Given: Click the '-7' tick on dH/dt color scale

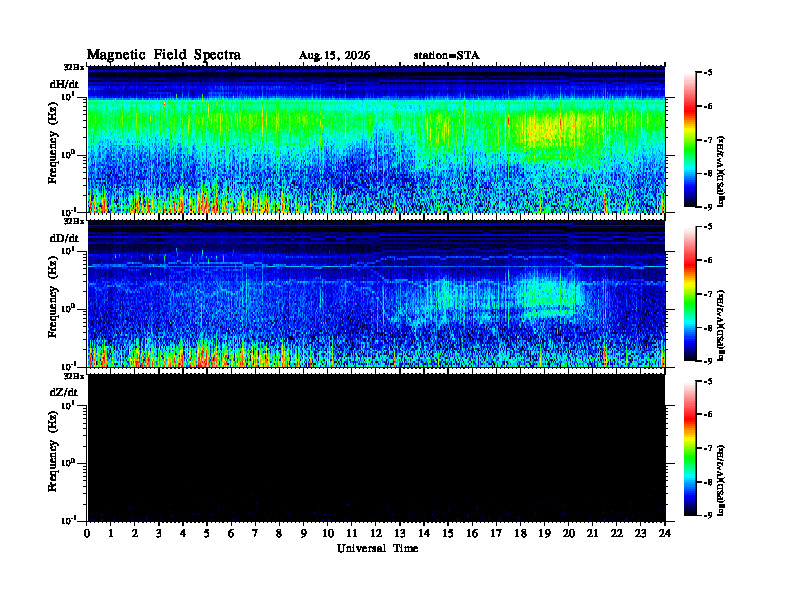Looking at the screenshot, I should (x=708, y=140).
